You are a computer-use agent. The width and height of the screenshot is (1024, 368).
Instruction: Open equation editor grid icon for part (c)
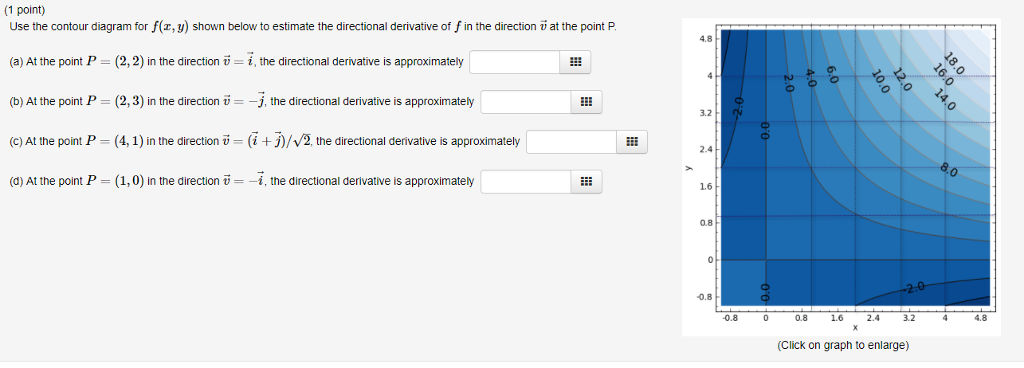[632, 142]
